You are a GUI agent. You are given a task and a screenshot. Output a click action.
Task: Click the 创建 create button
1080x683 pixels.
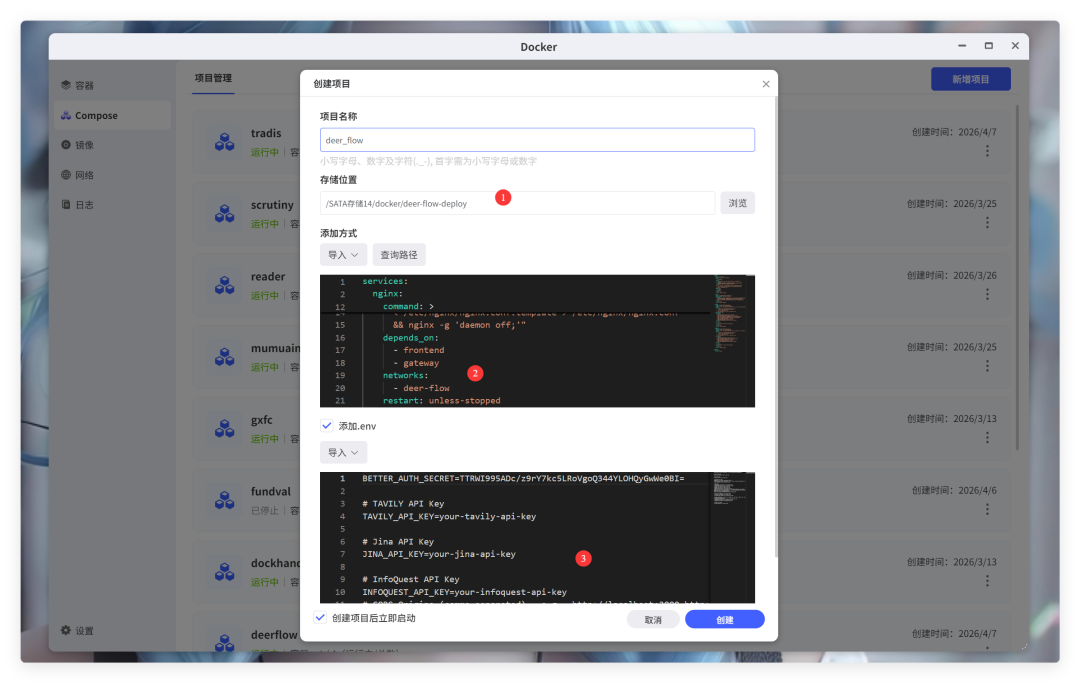tap(725, 620)
